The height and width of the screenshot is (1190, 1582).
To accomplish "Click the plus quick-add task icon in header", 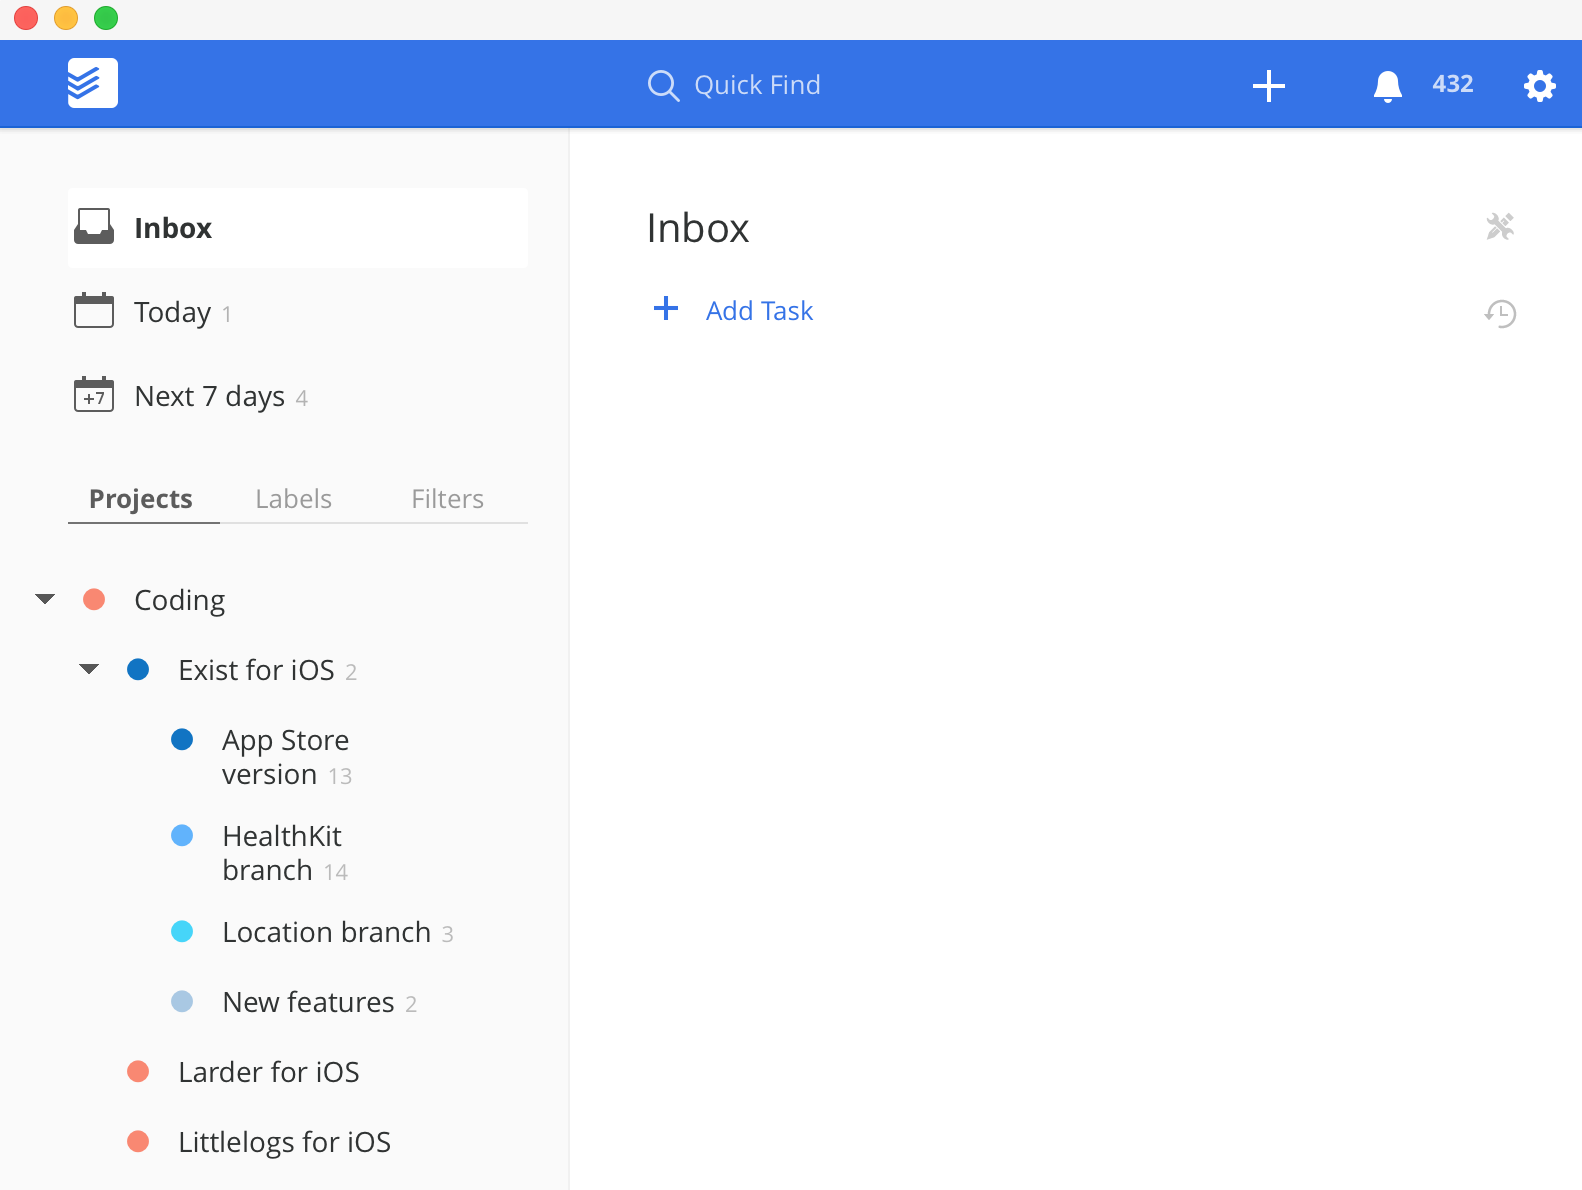I will coord(1269,85).
